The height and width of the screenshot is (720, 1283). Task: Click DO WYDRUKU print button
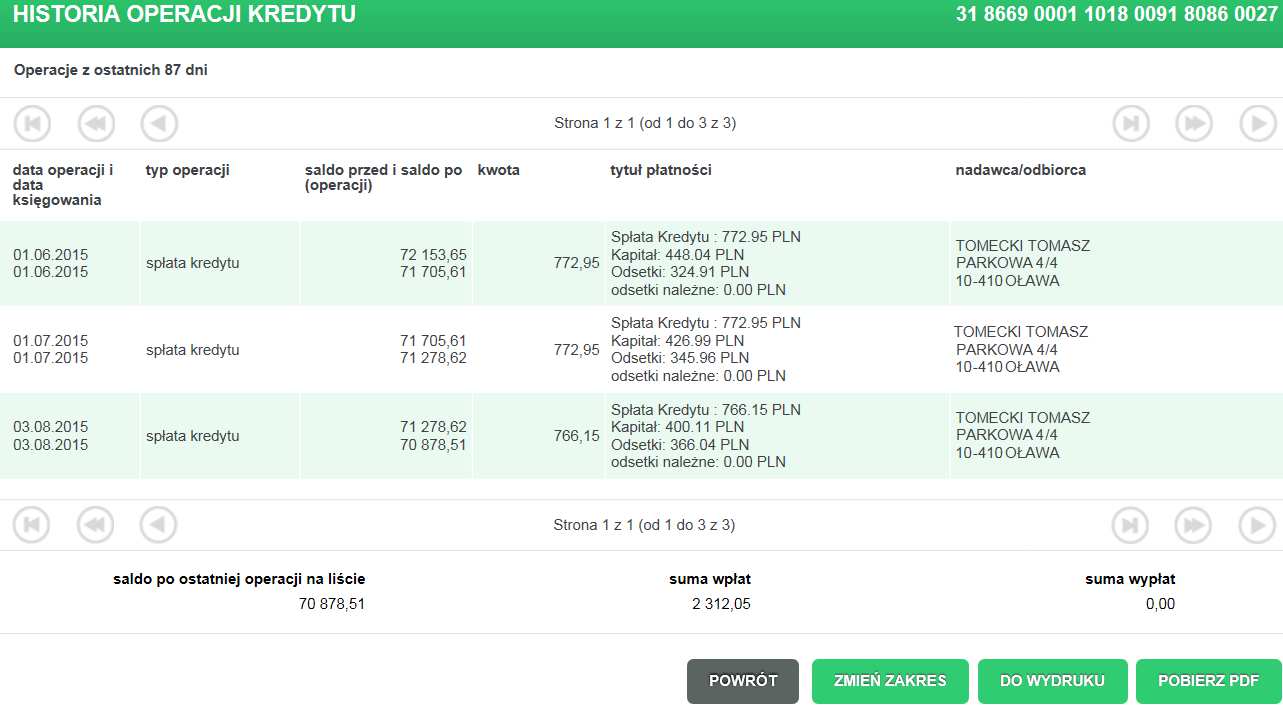pos(1052,681)
